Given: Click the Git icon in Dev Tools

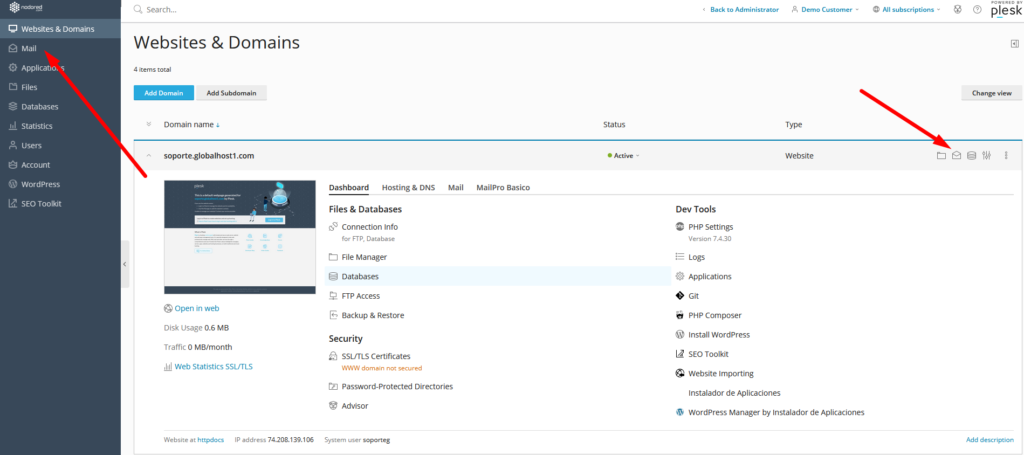Looking at the screenshot, I should [680, 296].
